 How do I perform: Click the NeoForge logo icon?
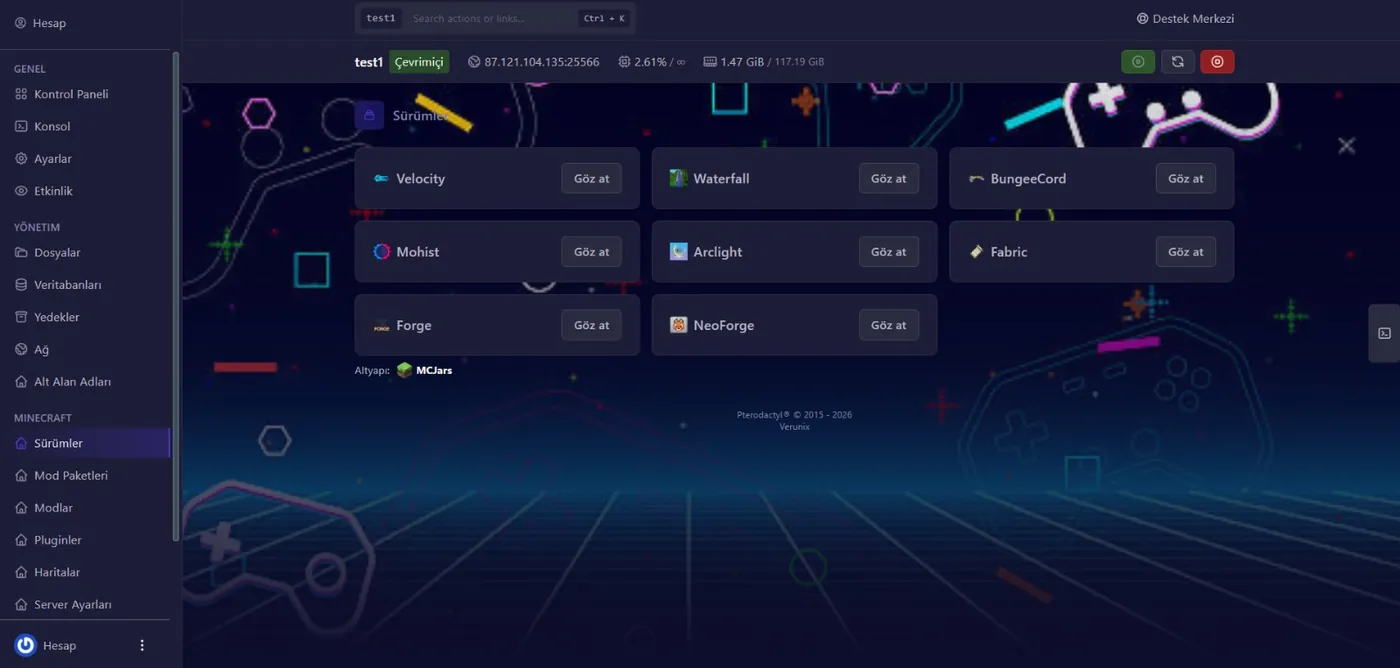point(678,325)
